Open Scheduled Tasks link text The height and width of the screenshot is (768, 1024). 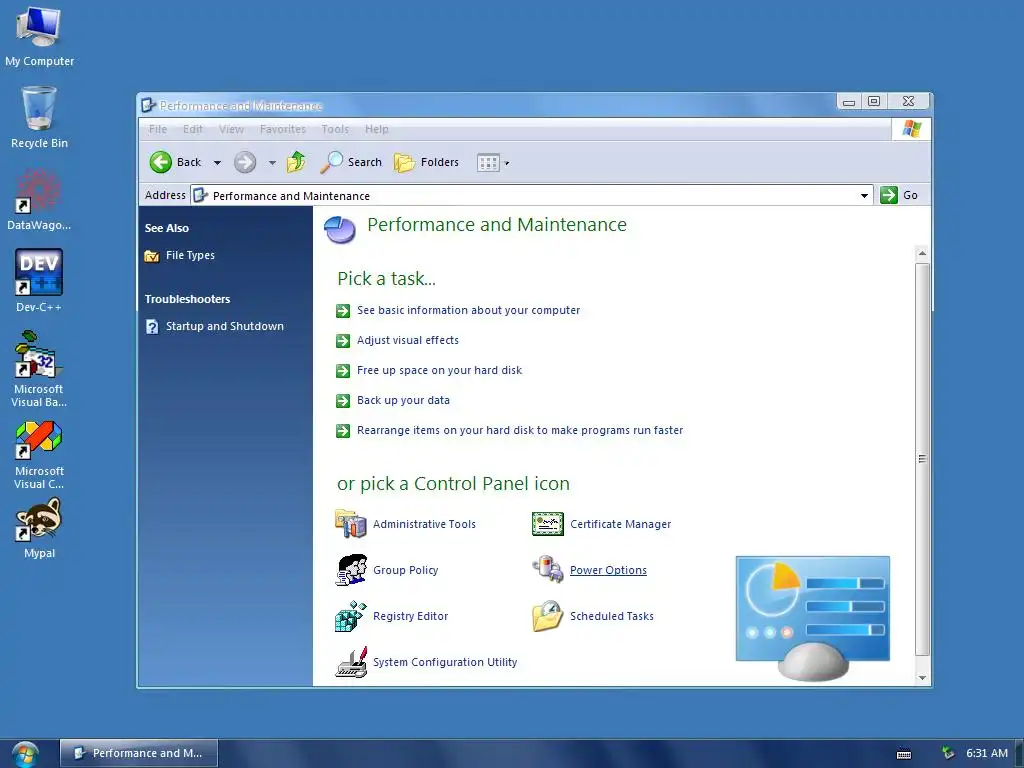tap(611, 616)
